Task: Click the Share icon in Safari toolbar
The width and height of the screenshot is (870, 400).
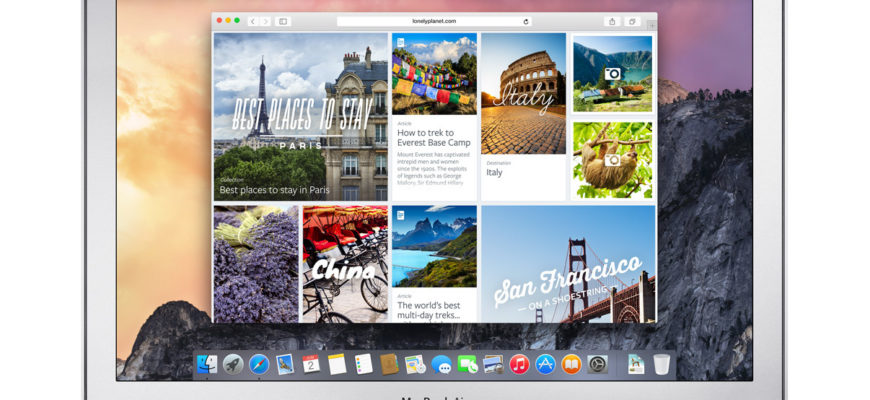Action: click(x=611, y=21)
